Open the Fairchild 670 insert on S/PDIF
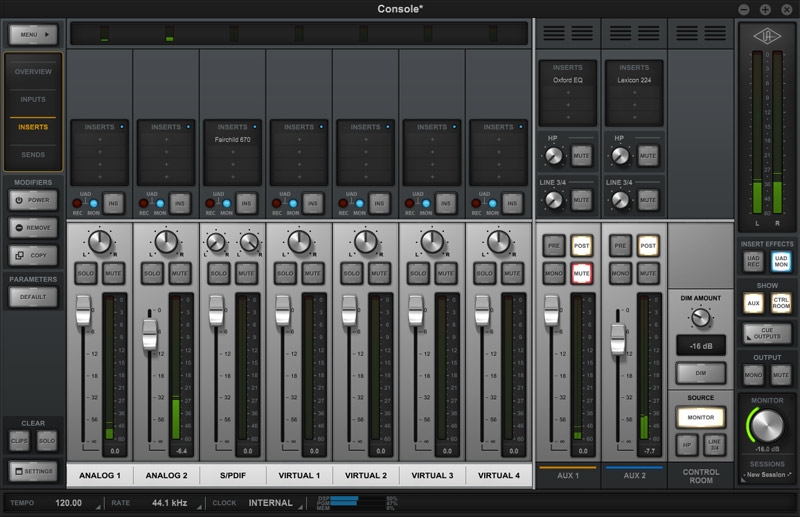This screenshot has height=517, width=800. pyautogui.click(x=233, y=140)
